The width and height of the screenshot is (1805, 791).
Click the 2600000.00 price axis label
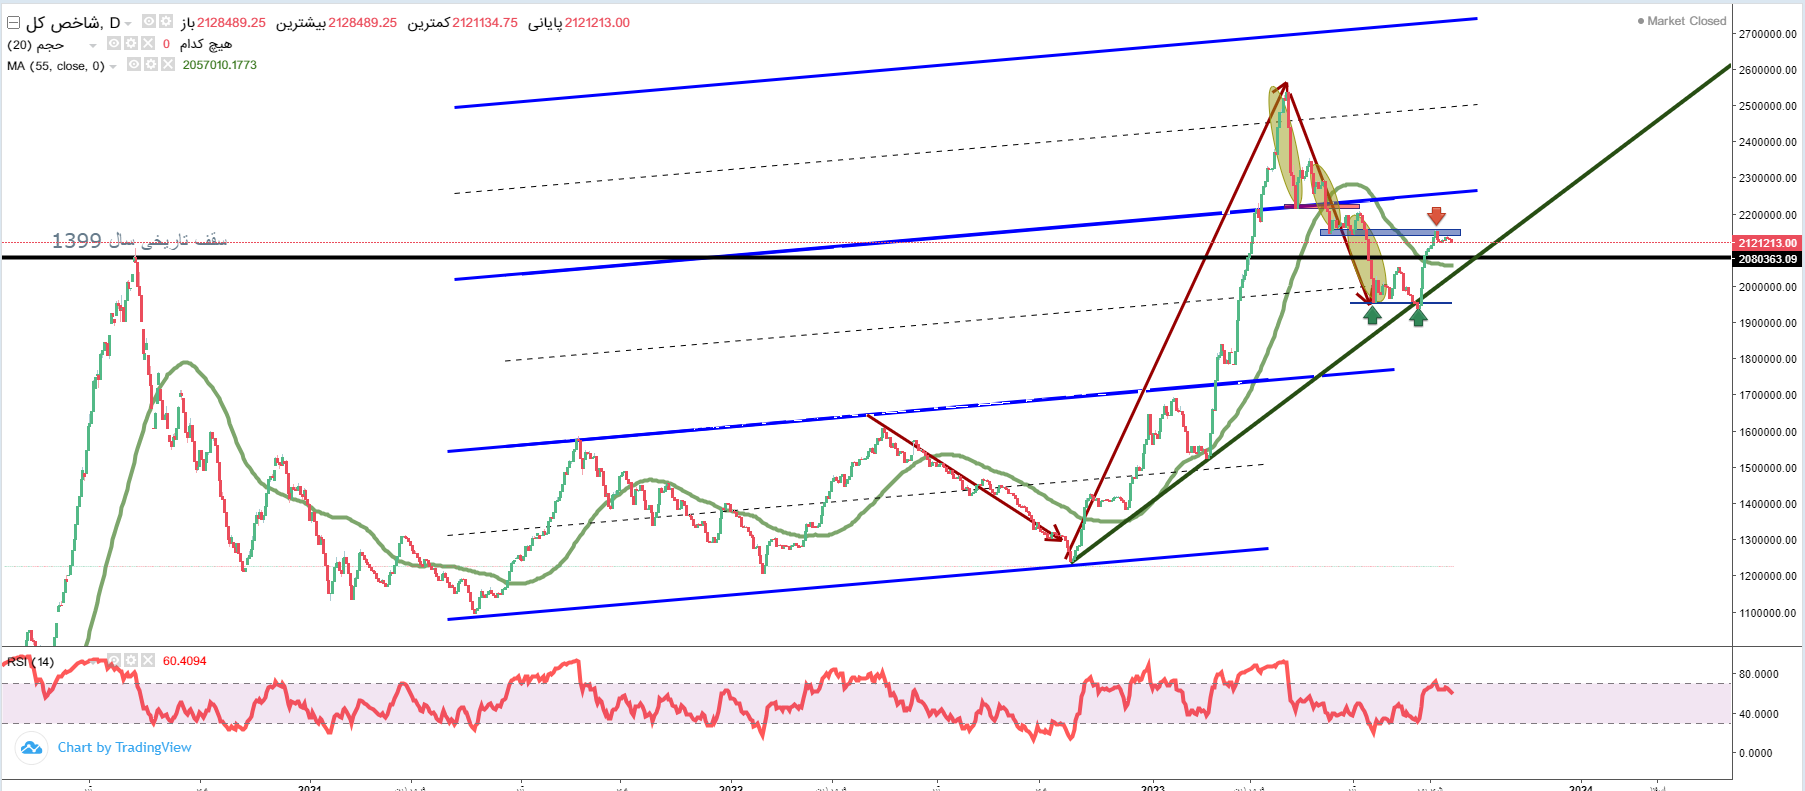click(1768, 70)
